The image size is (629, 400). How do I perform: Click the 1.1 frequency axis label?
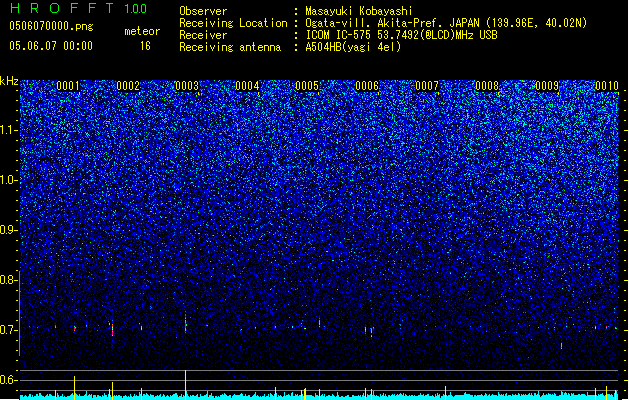9,130
